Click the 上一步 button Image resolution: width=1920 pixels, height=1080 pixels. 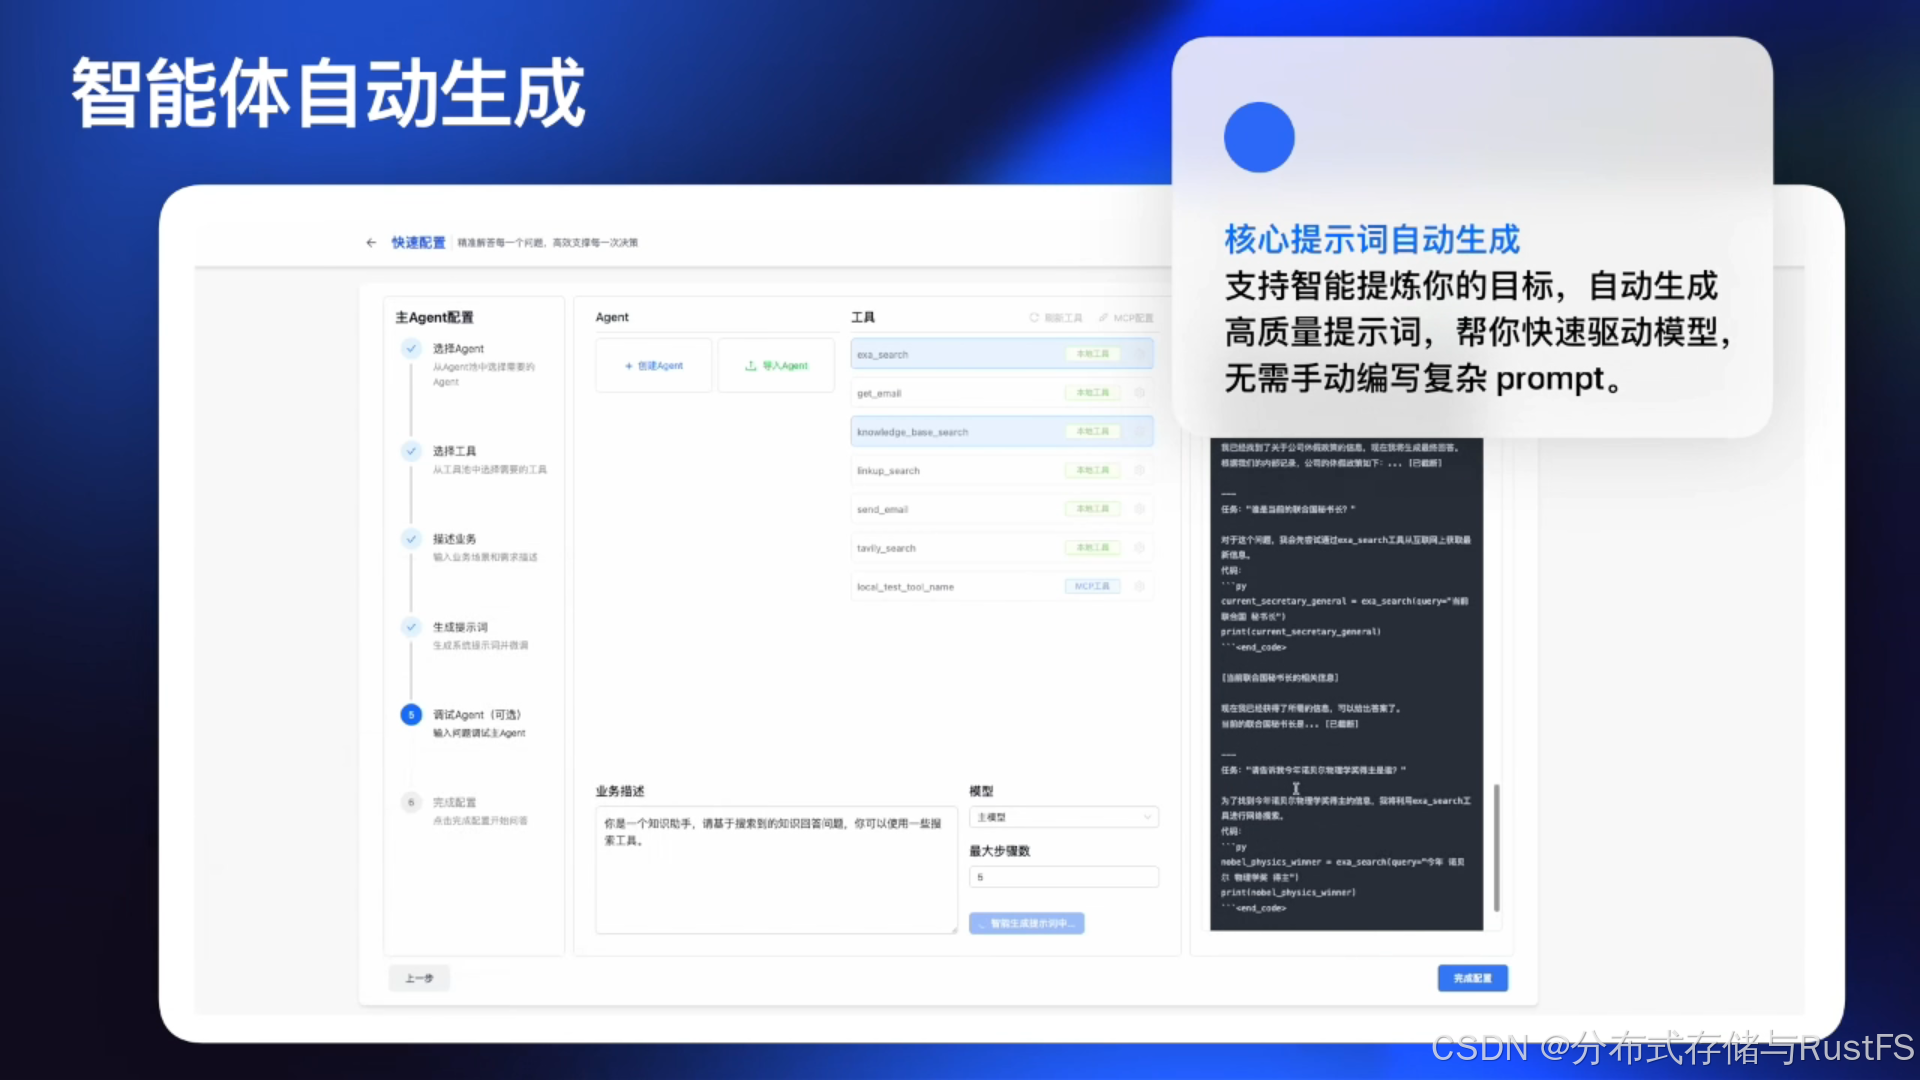coord(419,978)
